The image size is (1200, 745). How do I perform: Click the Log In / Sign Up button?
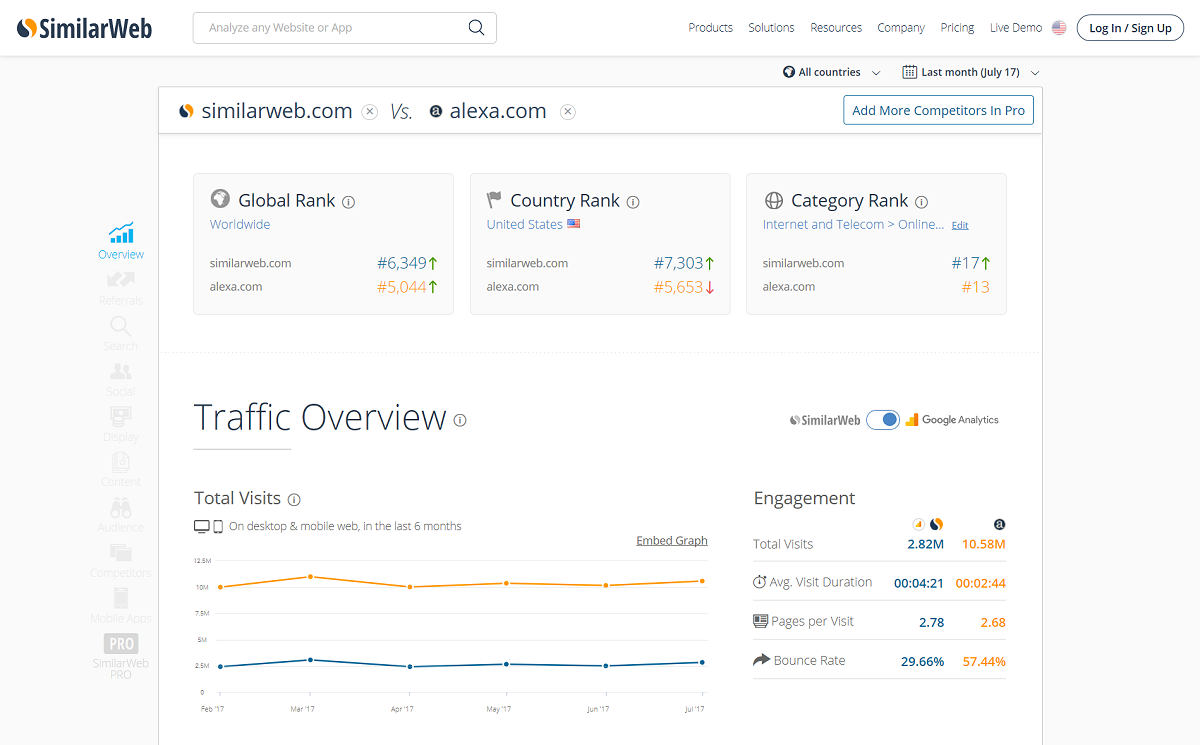click(1130, 28)
